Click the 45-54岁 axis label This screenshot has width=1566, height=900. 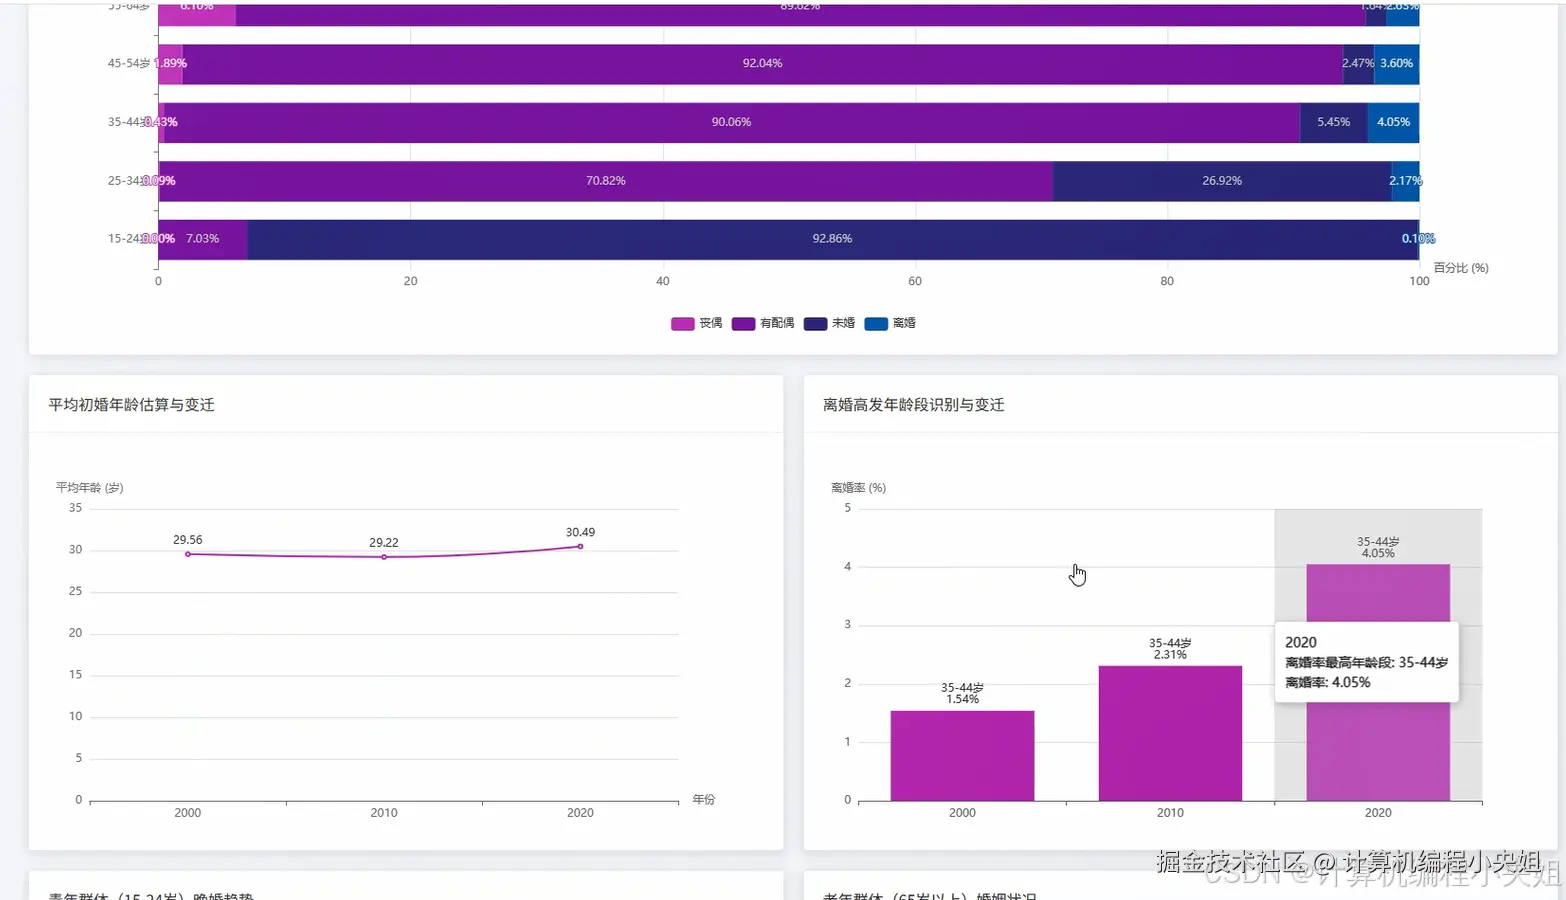[x=129, y=63]
